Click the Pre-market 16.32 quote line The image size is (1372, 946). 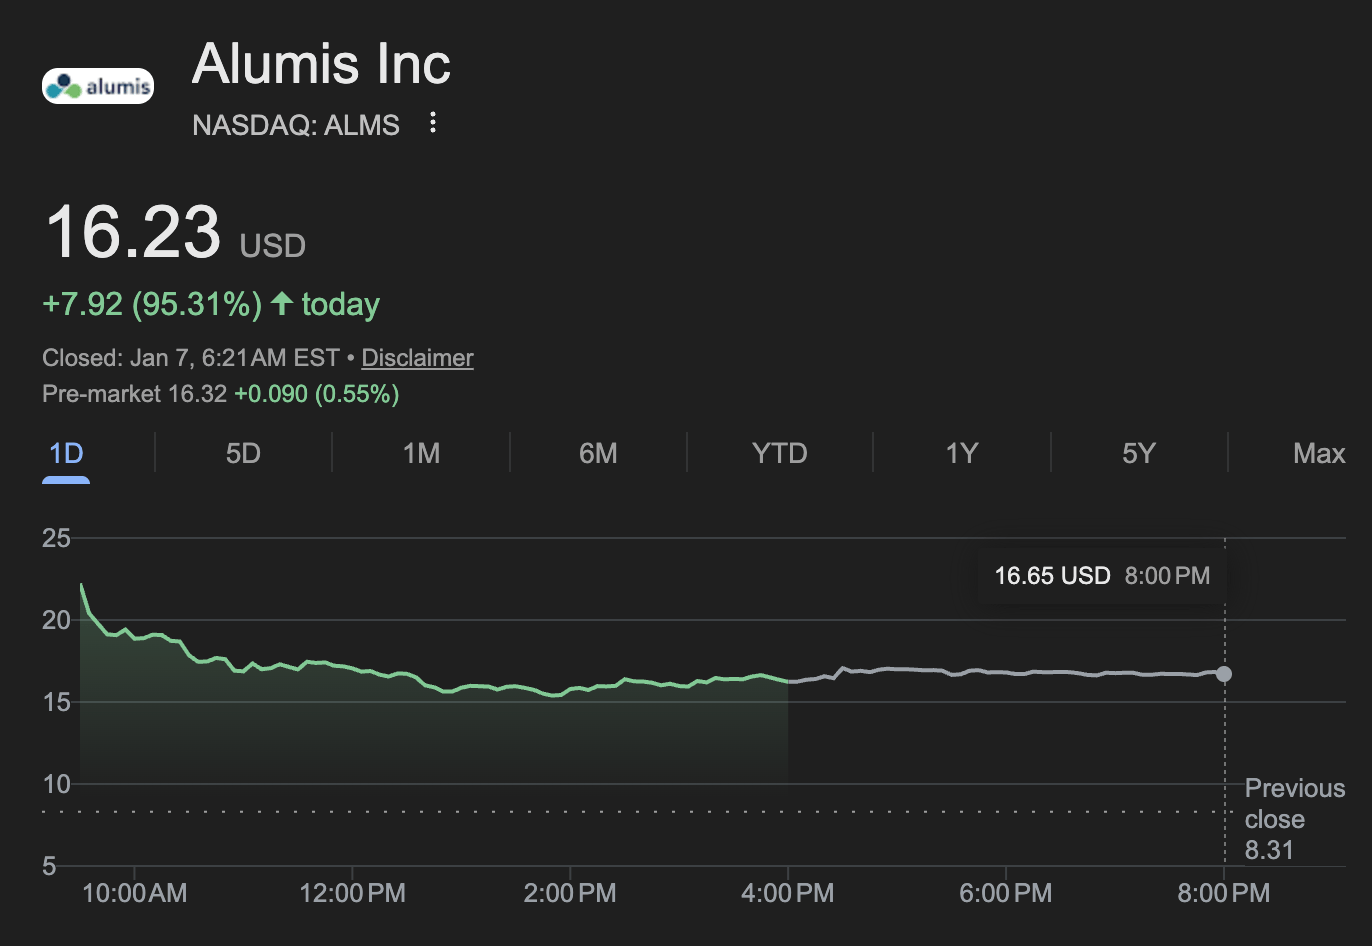point(220,394)
